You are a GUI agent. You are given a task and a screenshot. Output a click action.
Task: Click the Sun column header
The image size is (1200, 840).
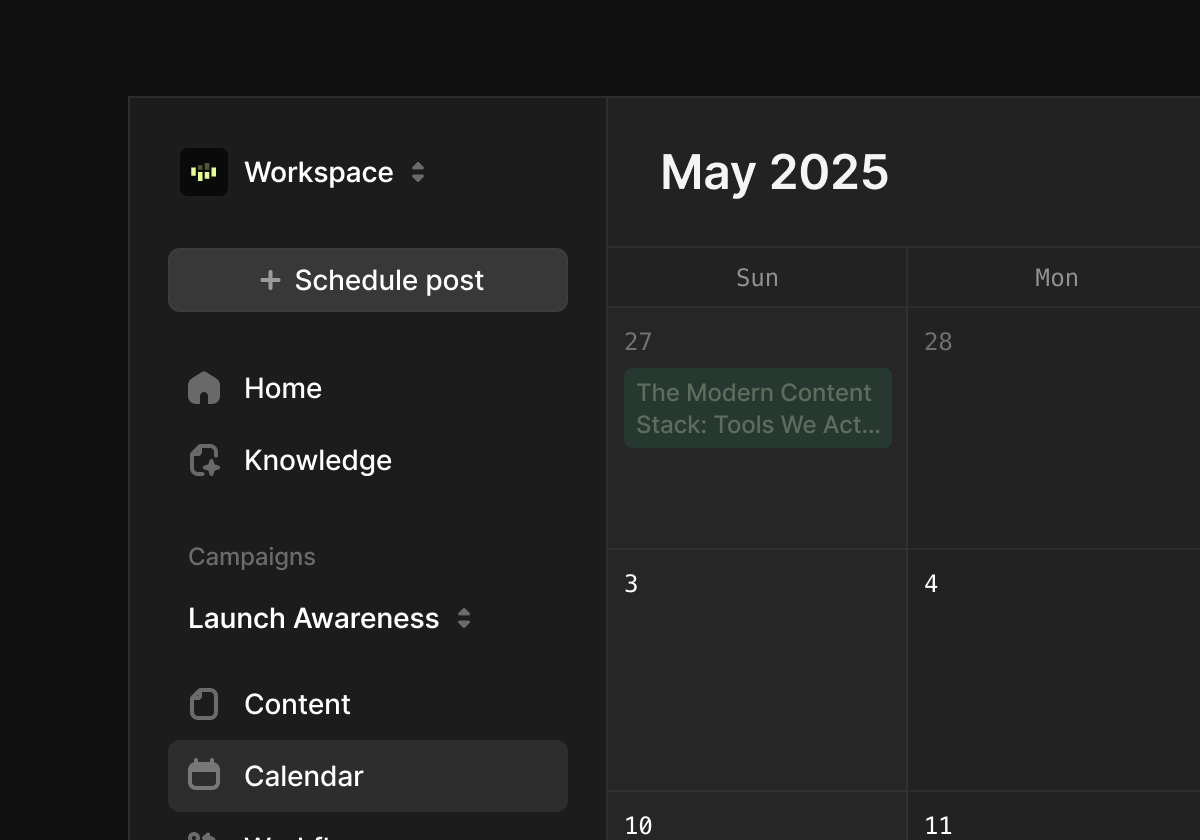point(757,278)
